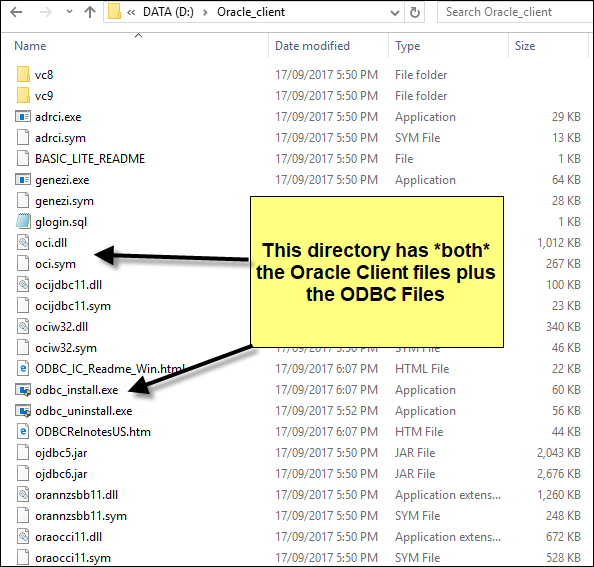Expand the address bar history dropdown
594x567 pixels.
click(394, 13)
